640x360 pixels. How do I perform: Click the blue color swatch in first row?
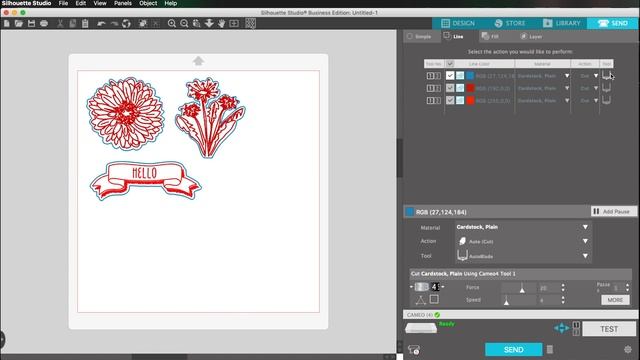coord(470,76)
